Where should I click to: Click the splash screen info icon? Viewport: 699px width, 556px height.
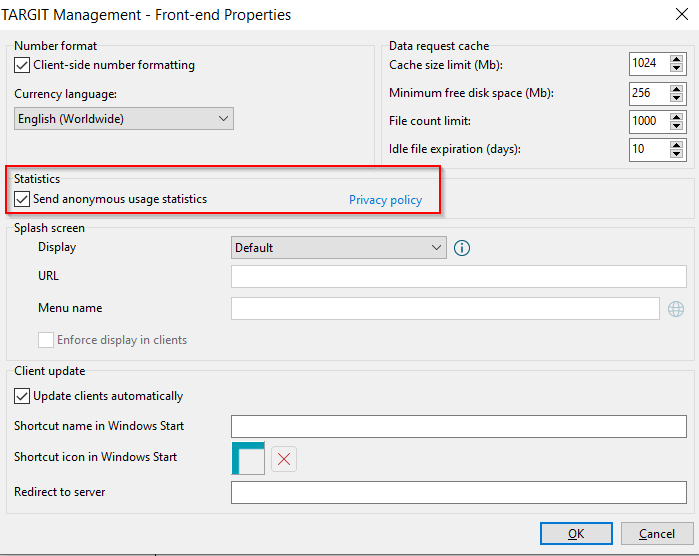[461, 248]
